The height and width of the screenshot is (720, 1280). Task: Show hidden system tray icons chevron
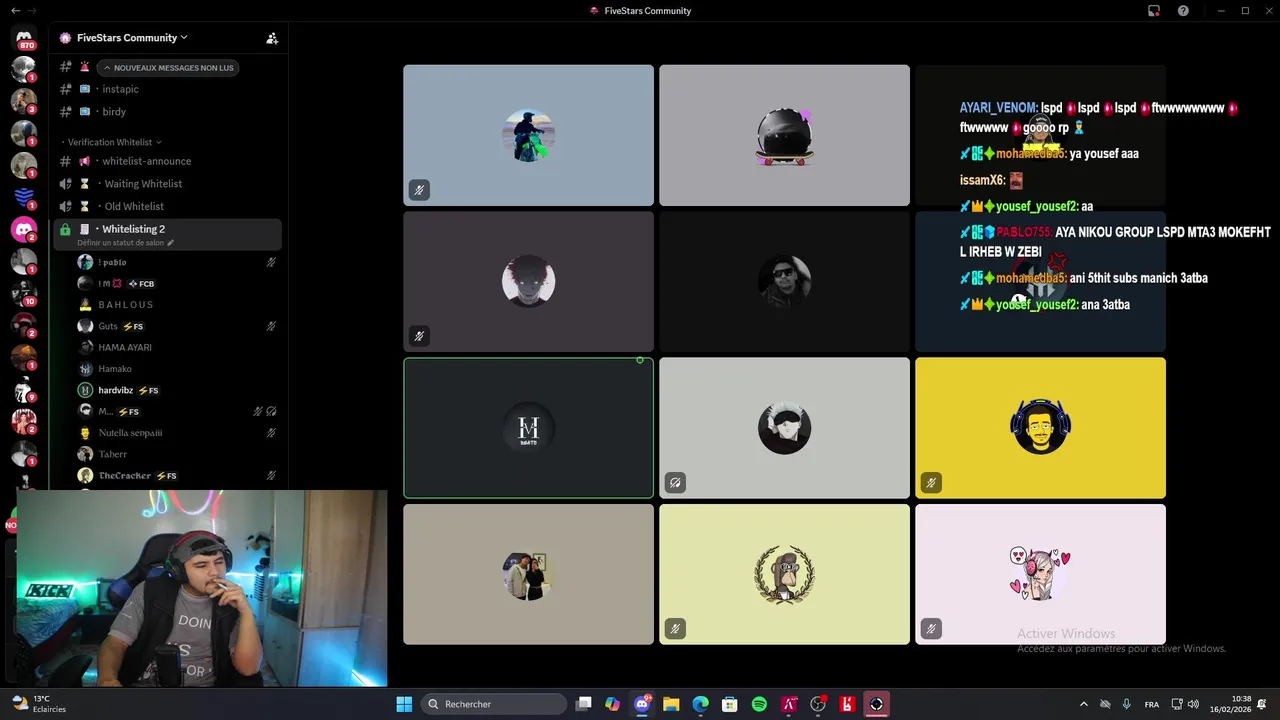point(1083,704)
